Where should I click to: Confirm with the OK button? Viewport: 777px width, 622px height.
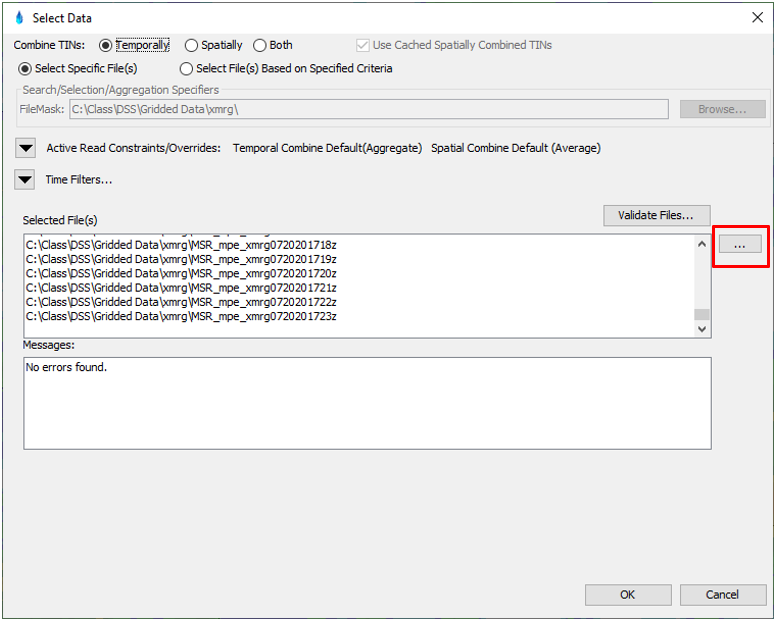click(x=628, y=595)
